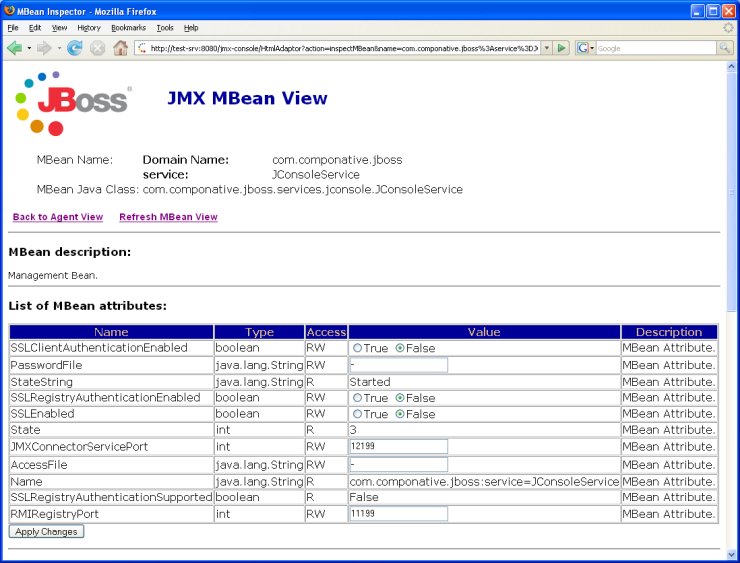Open the Help menu
The height and width of the screenshot is (563, 740).
click(191, 28)
